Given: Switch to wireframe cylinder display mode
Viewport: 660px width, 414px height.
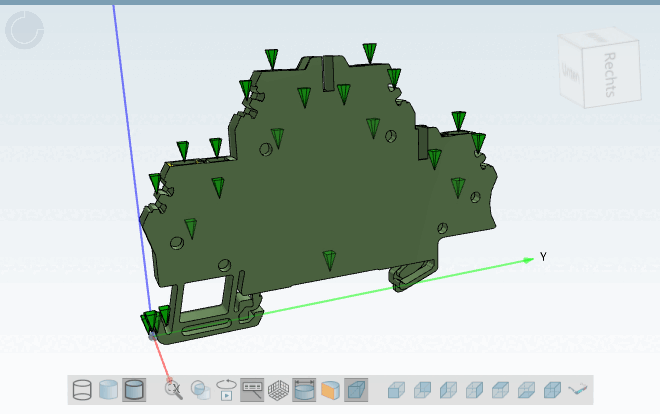Looking at the screenshot, I should pyautogui.click(x=82, y=390).
